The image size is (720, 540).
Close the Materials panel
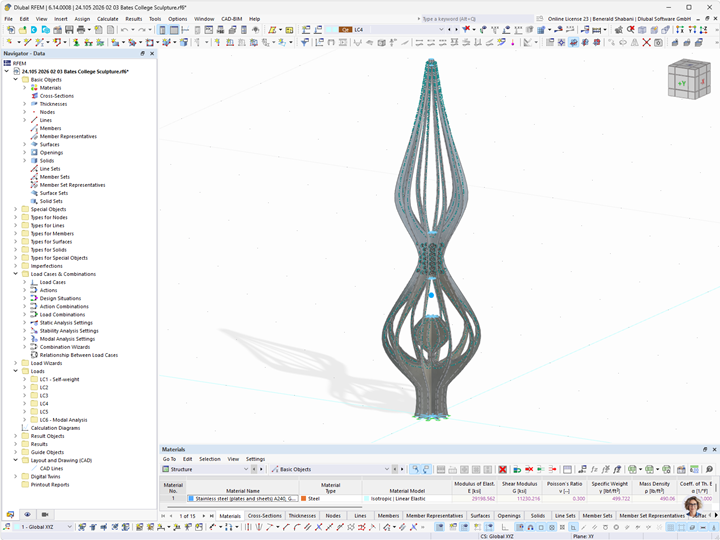714,450
